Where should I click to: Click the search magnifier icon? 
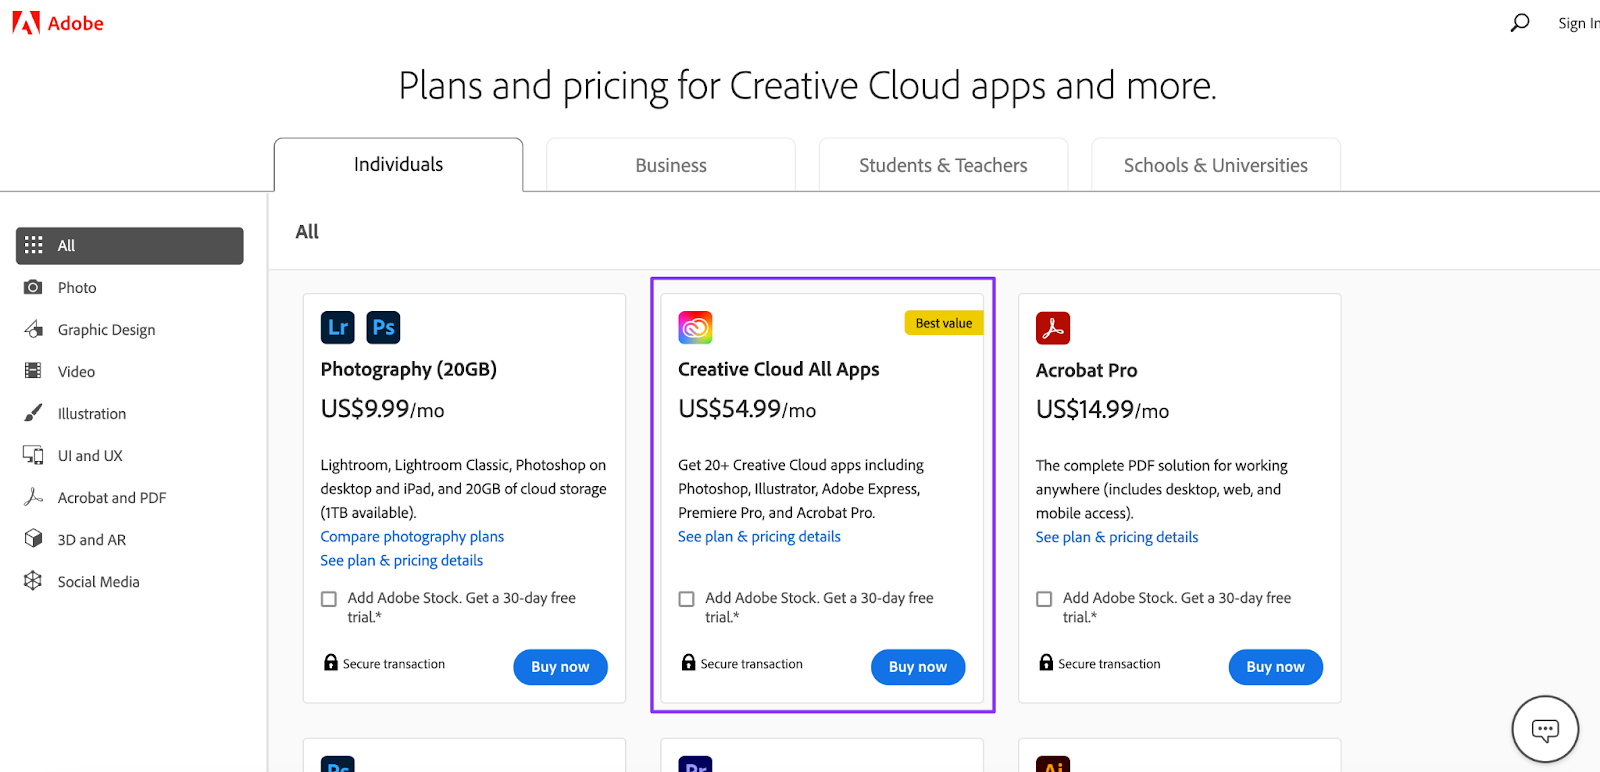tap(1519, 23)
